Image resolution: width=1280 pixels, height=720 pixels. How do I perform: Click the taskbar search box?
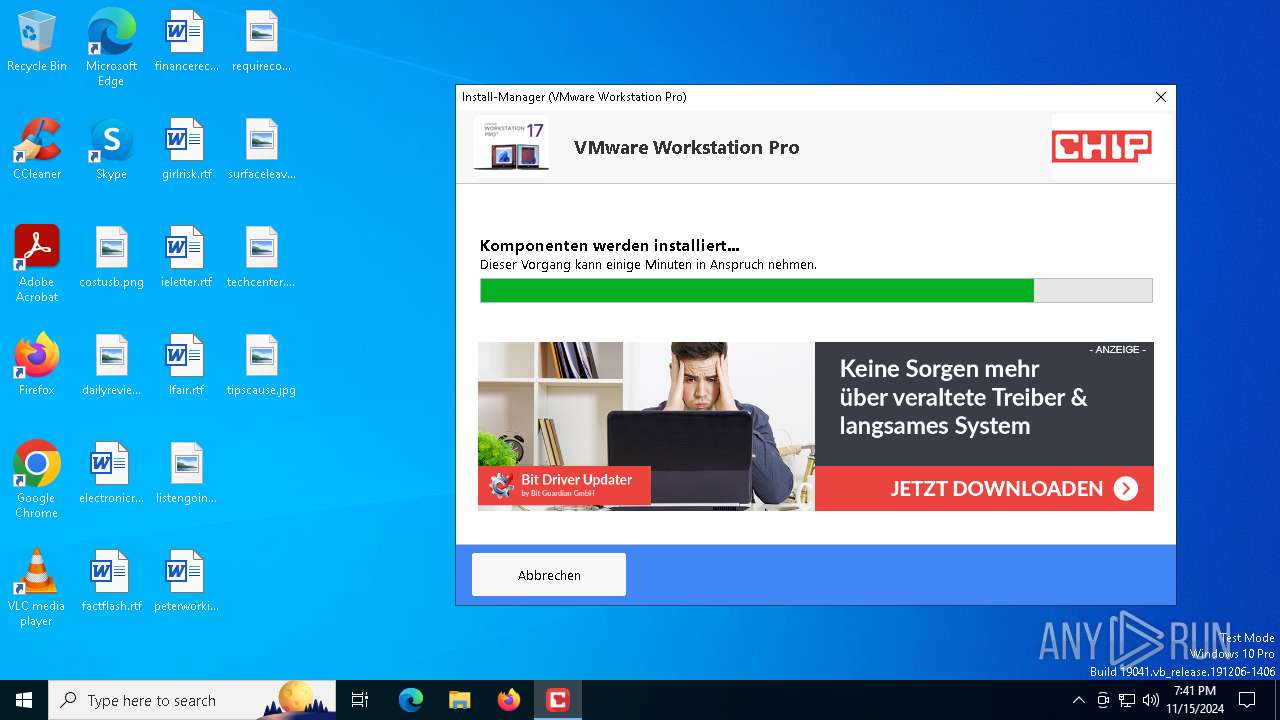point(192,700)
